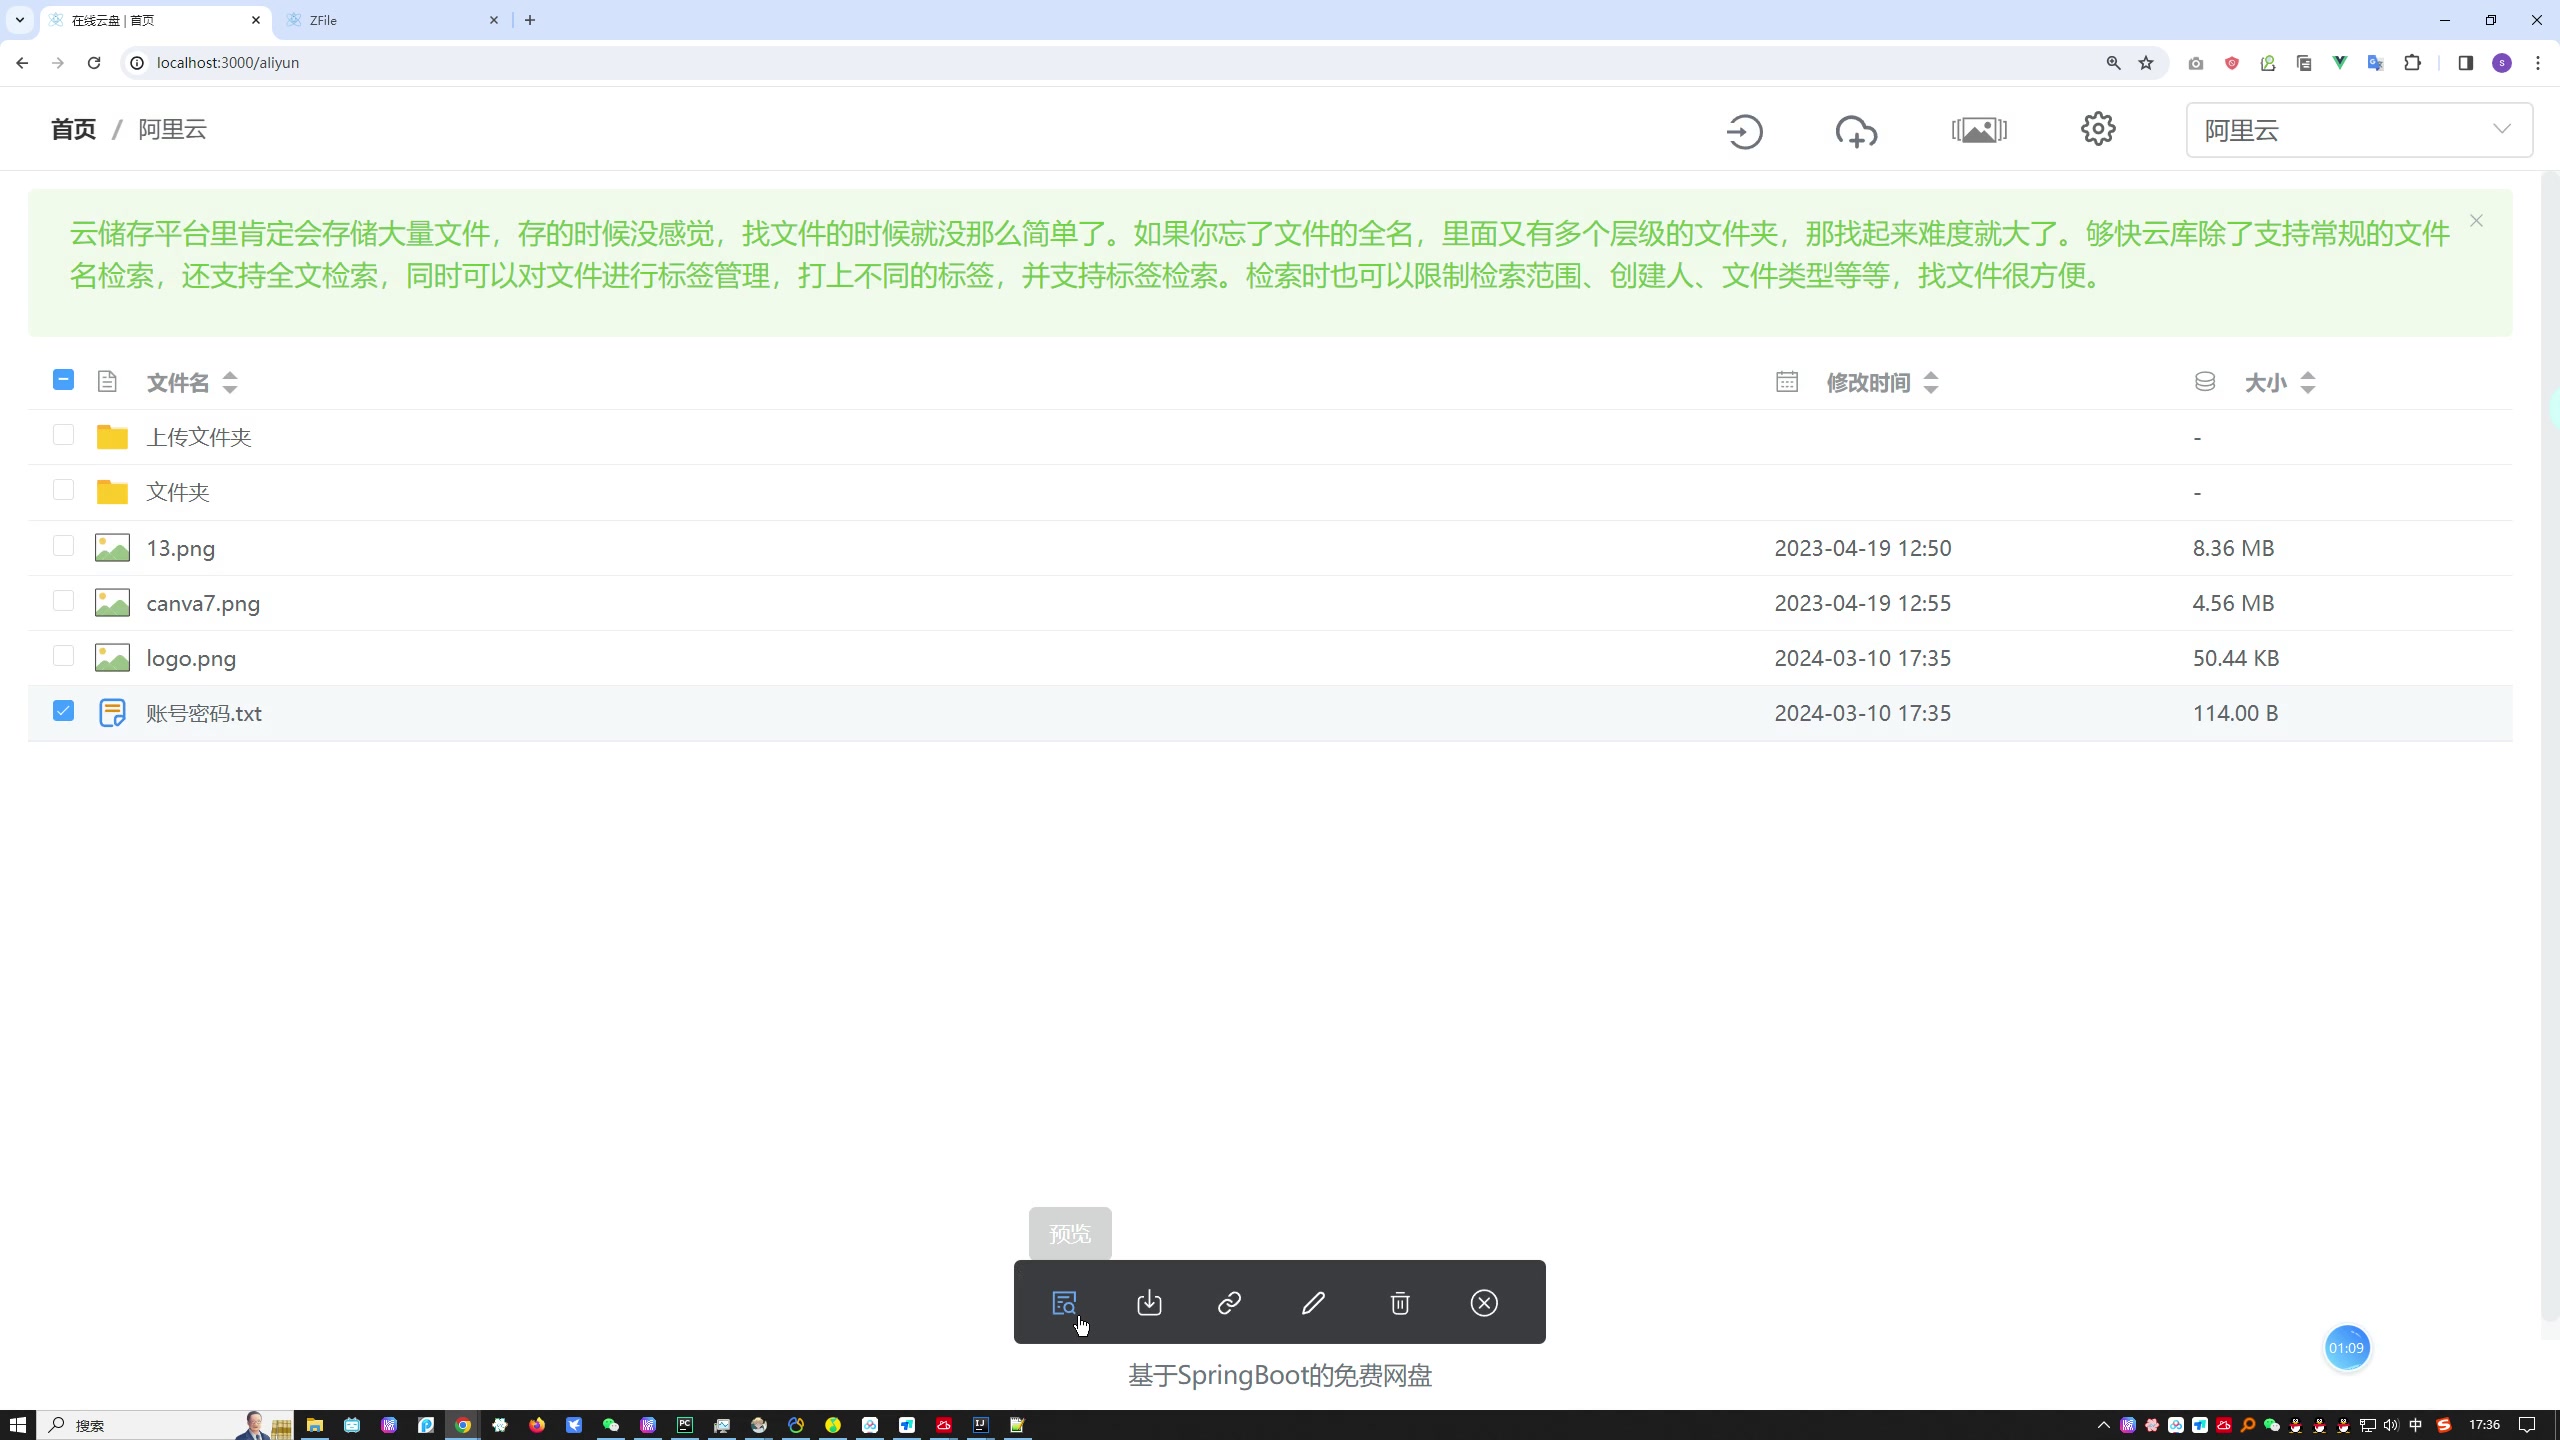Viewport: 2560px width, 1440px height.
Task: Open the browser extensions puzzle icon
Action: [2412, 63]
